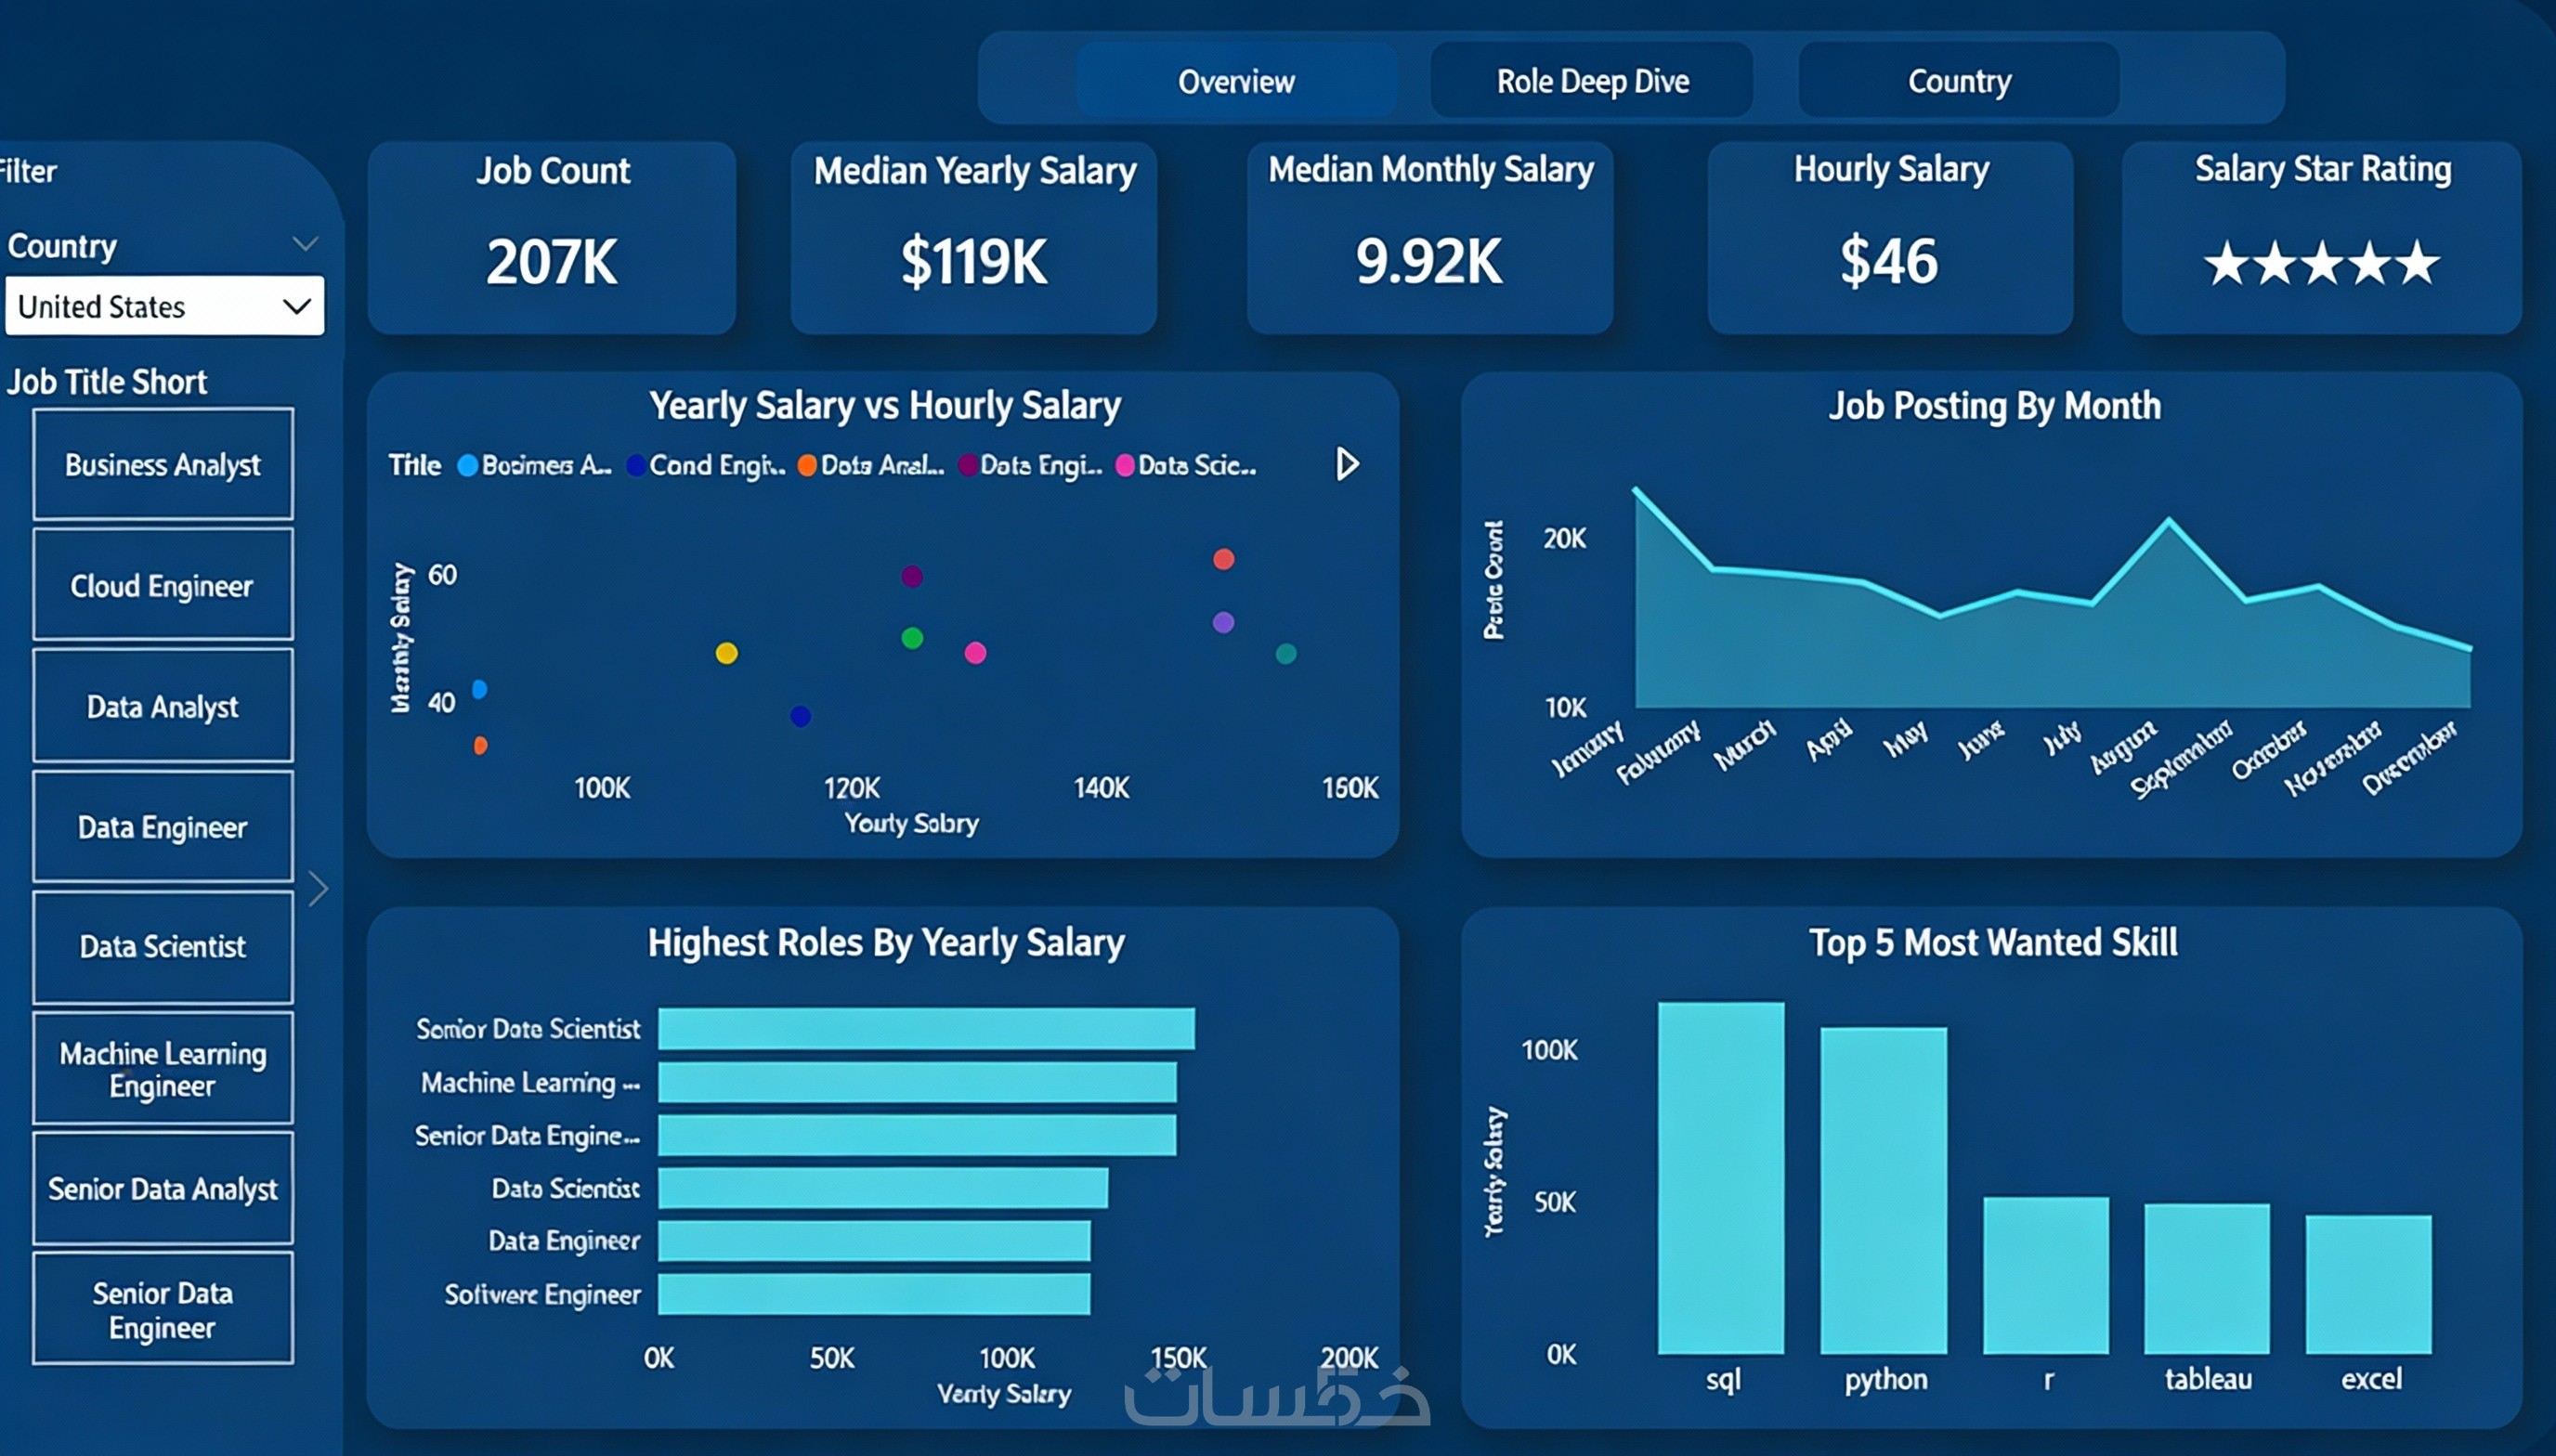Click the legend next-page arrow icon
The image size is (2556, 1456).
(x=1347, y=464)
